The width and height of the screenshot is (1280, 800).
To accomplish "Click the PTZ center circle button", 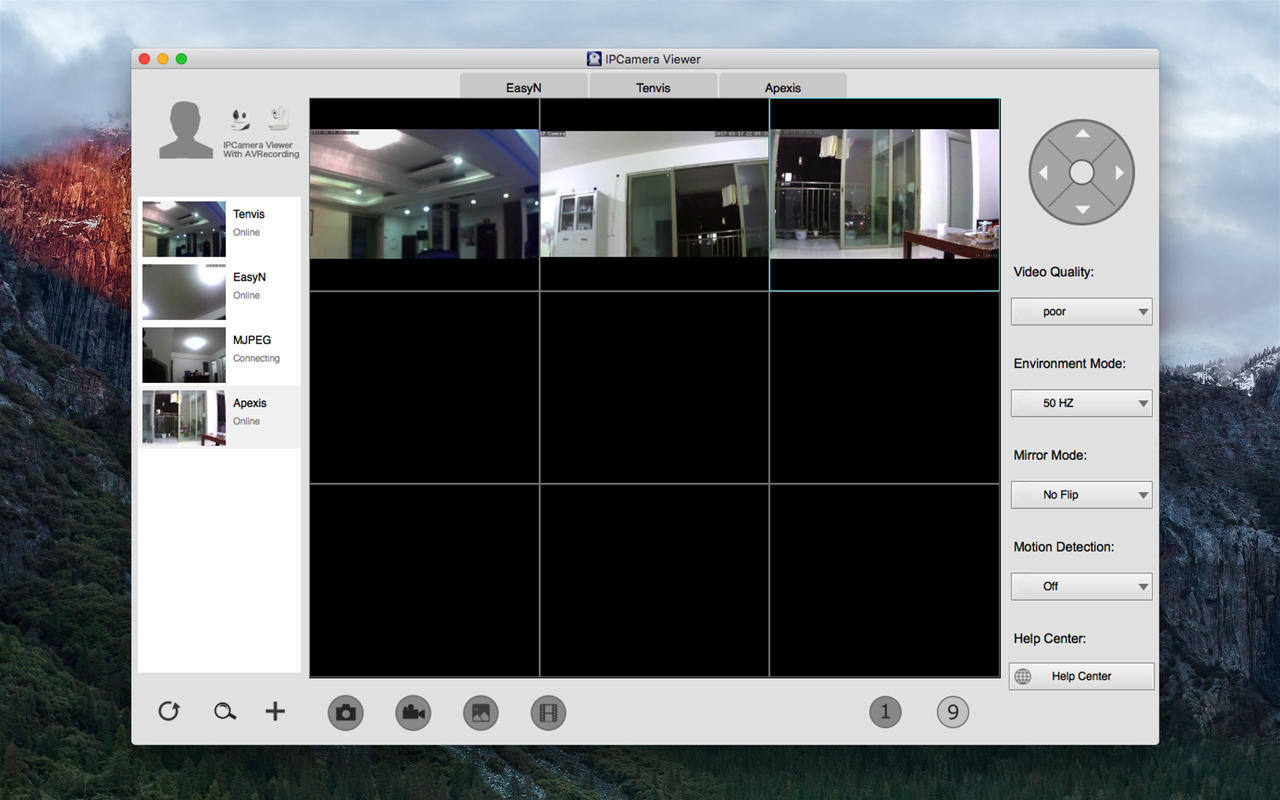I will [1082, 172].
